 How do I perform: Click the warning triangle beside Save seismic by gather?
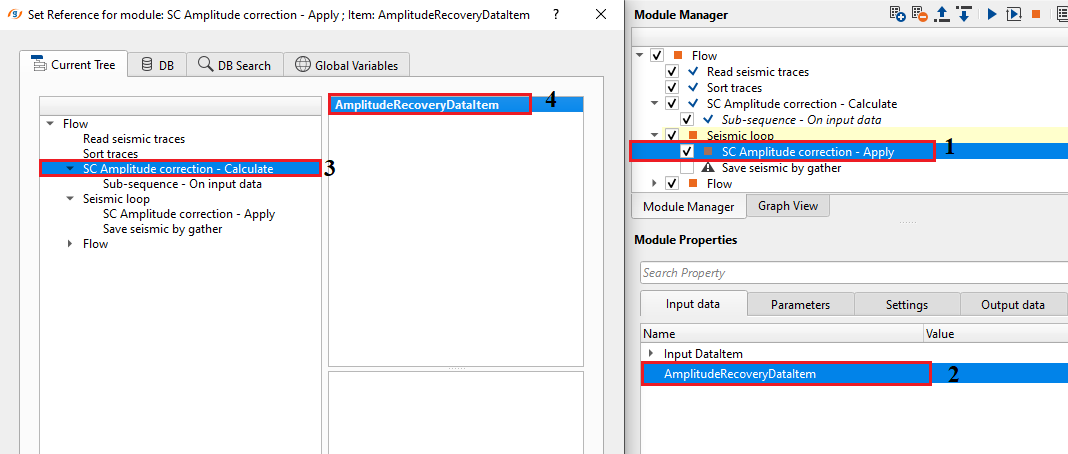tap(707, 167)
